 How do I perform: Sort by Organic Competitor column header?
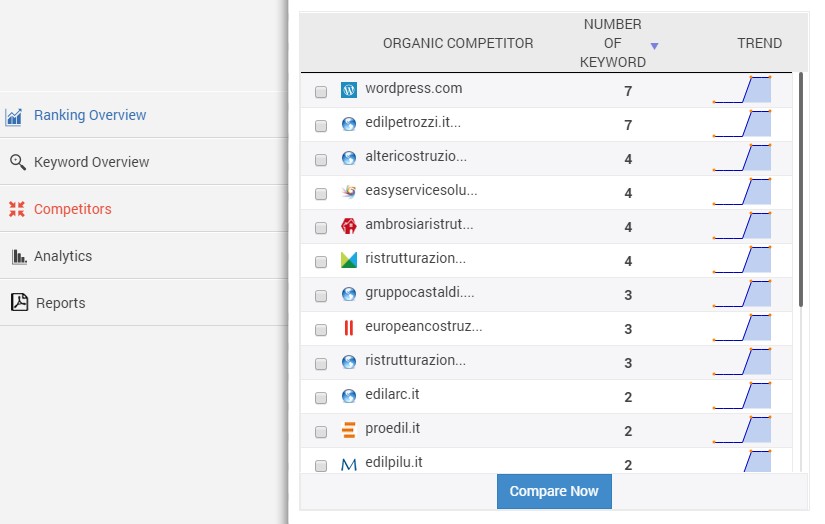tap(458, 43)
